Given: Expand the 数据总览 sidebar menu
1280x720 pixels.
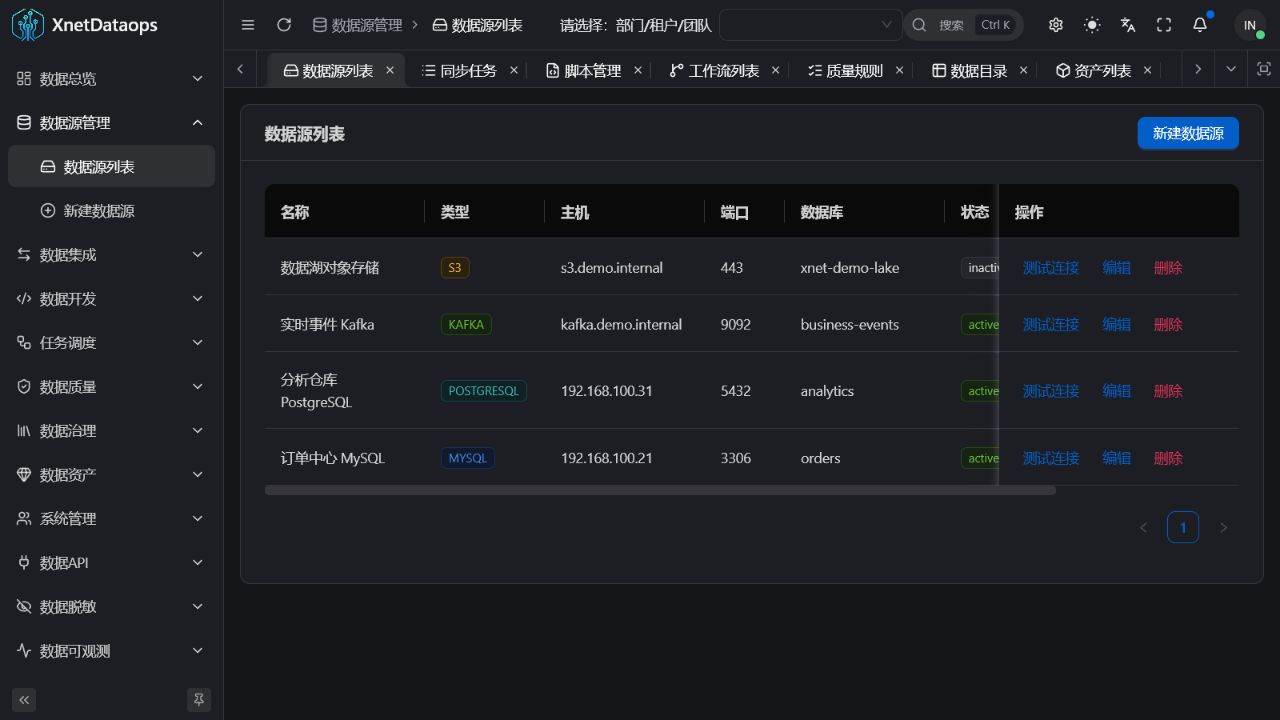Looking at the screenshot, I should click(x=111, y=79).
